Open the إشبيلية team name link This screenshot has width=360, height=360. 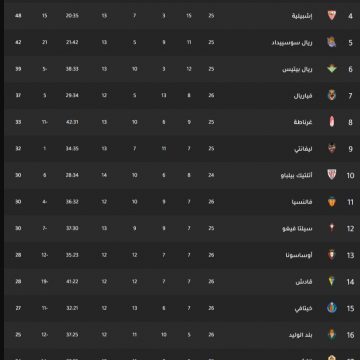coord(302,16)
